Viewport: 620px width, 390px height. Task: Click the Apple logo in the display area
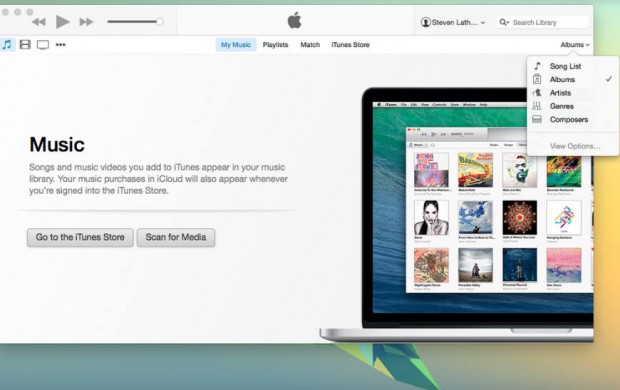pyautogui.click(x=295, y=20)
